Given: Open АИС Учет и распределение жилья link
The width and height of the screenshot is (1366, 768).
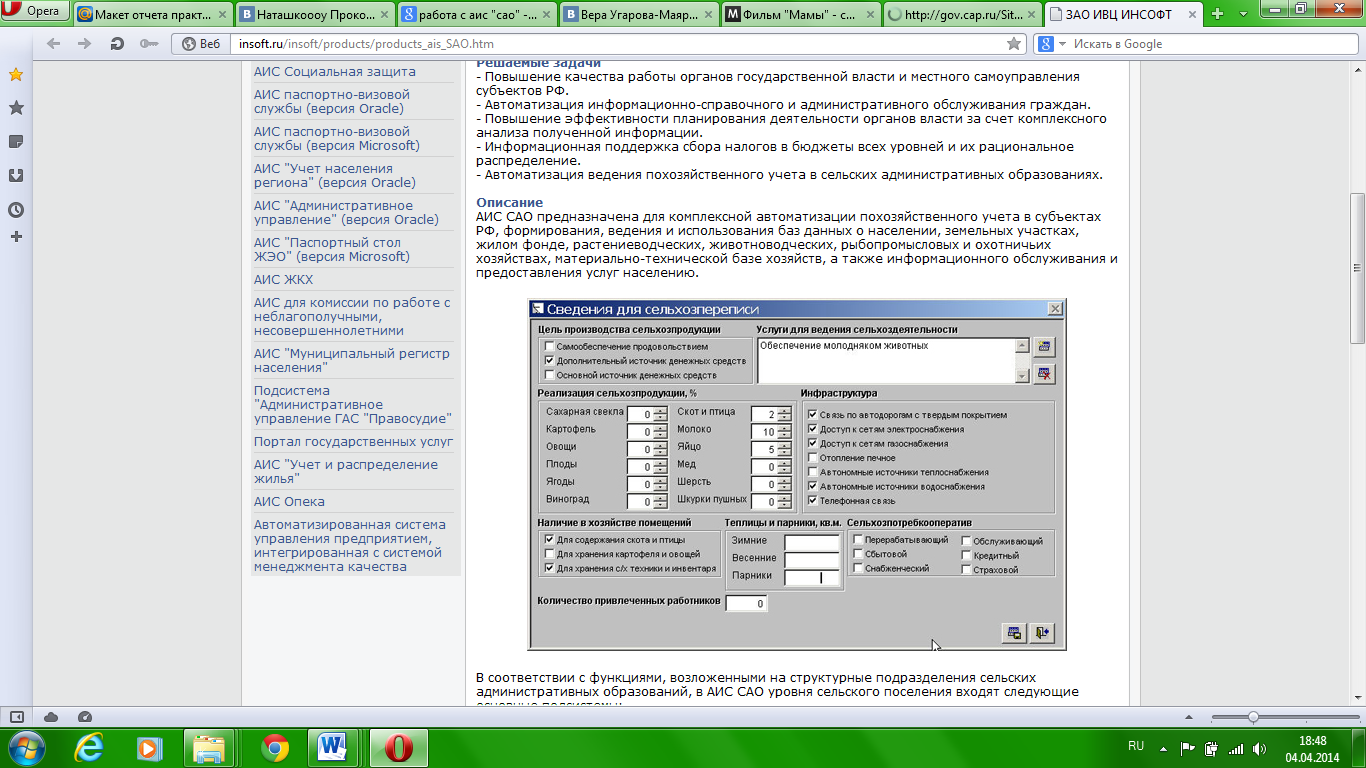Looking at the screenshot, I should 346,471.
